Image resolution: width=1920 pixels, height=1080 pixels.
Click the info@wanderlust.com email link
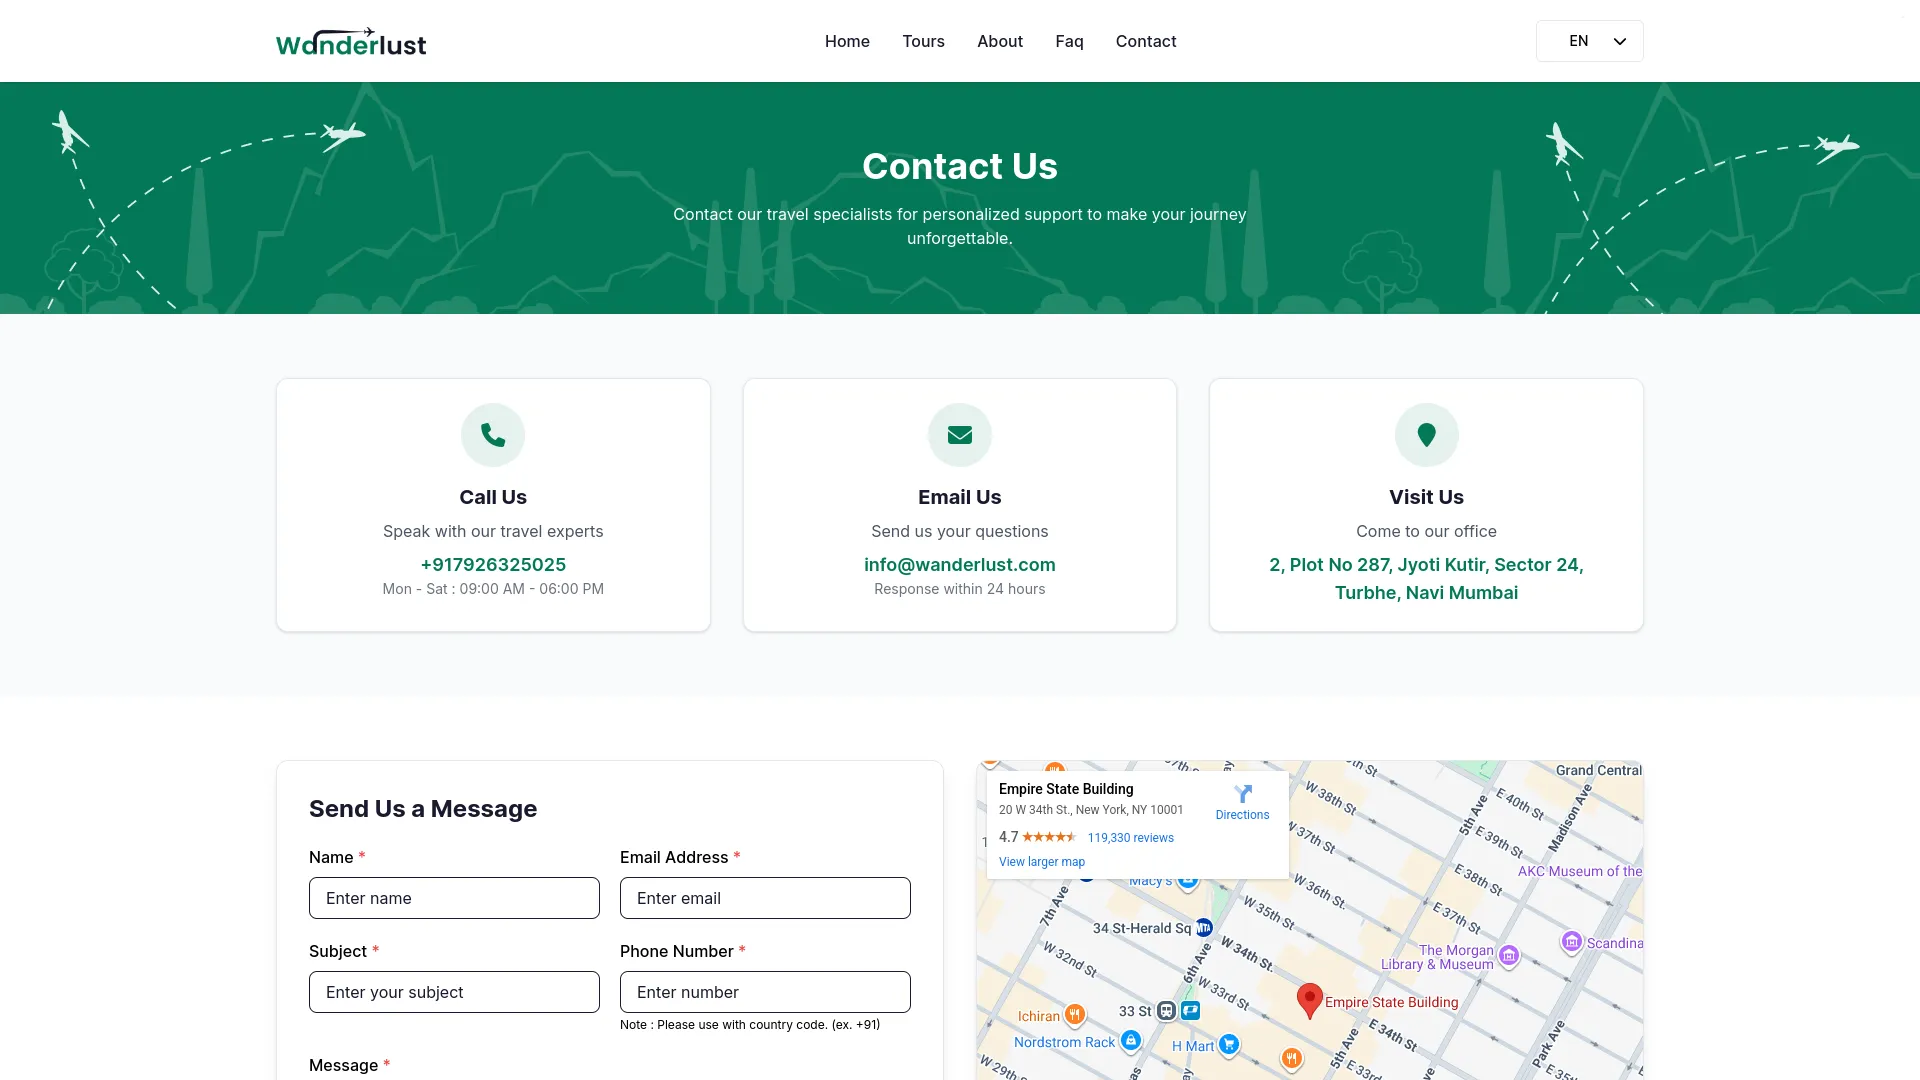959,564
